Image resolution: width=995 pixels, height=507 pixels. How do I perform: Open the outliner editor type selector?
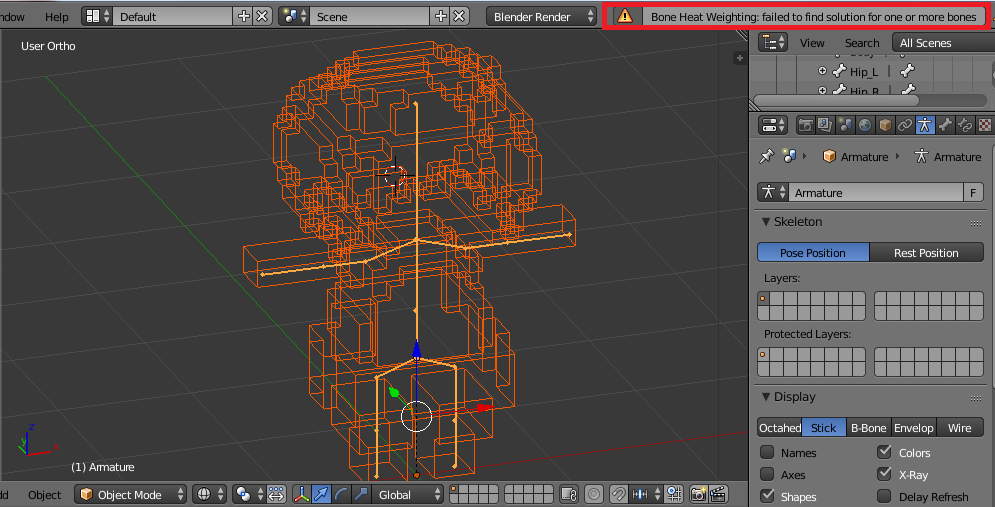(773, 43)
